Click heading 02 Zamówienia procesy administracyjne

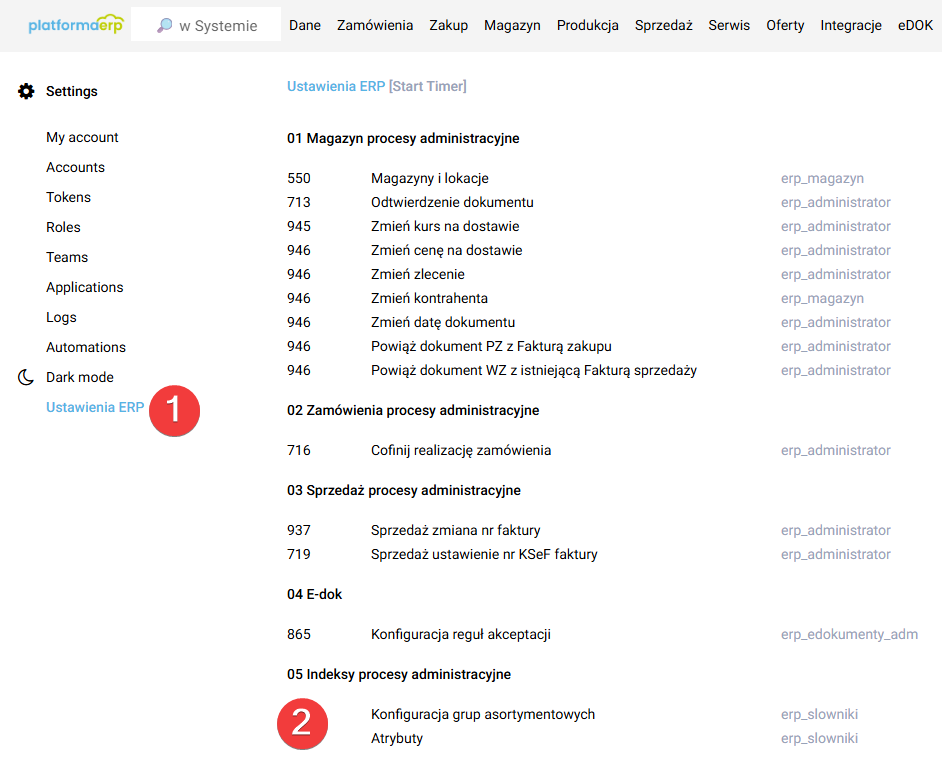coord(413,410)
